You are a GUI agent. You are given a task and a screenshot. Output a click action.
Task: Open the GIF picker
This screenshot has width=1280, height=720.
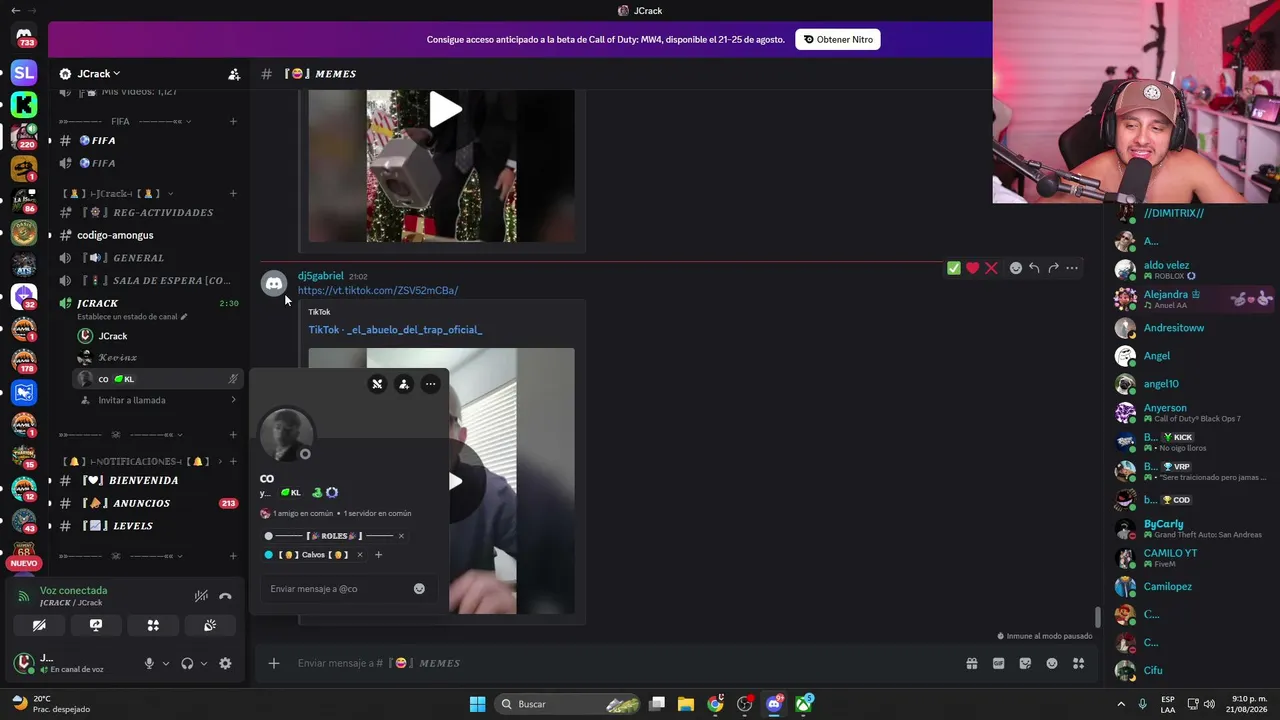[998, 663]
